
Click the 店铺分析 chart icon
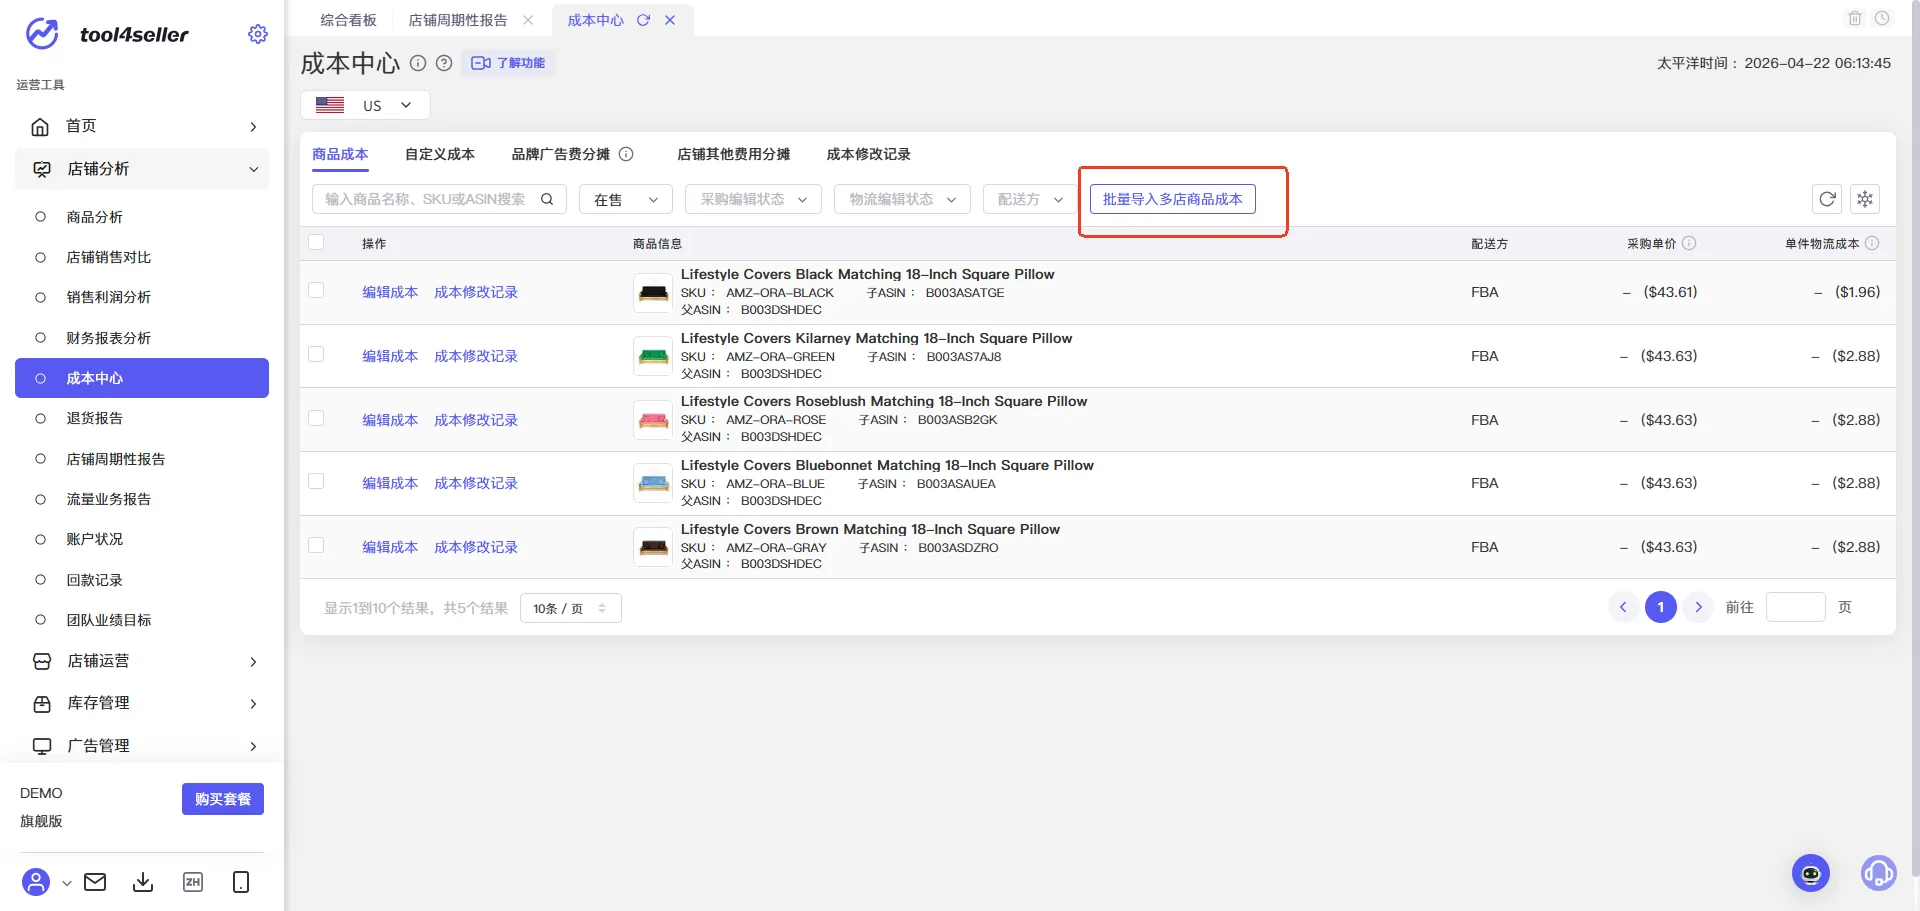42,169
